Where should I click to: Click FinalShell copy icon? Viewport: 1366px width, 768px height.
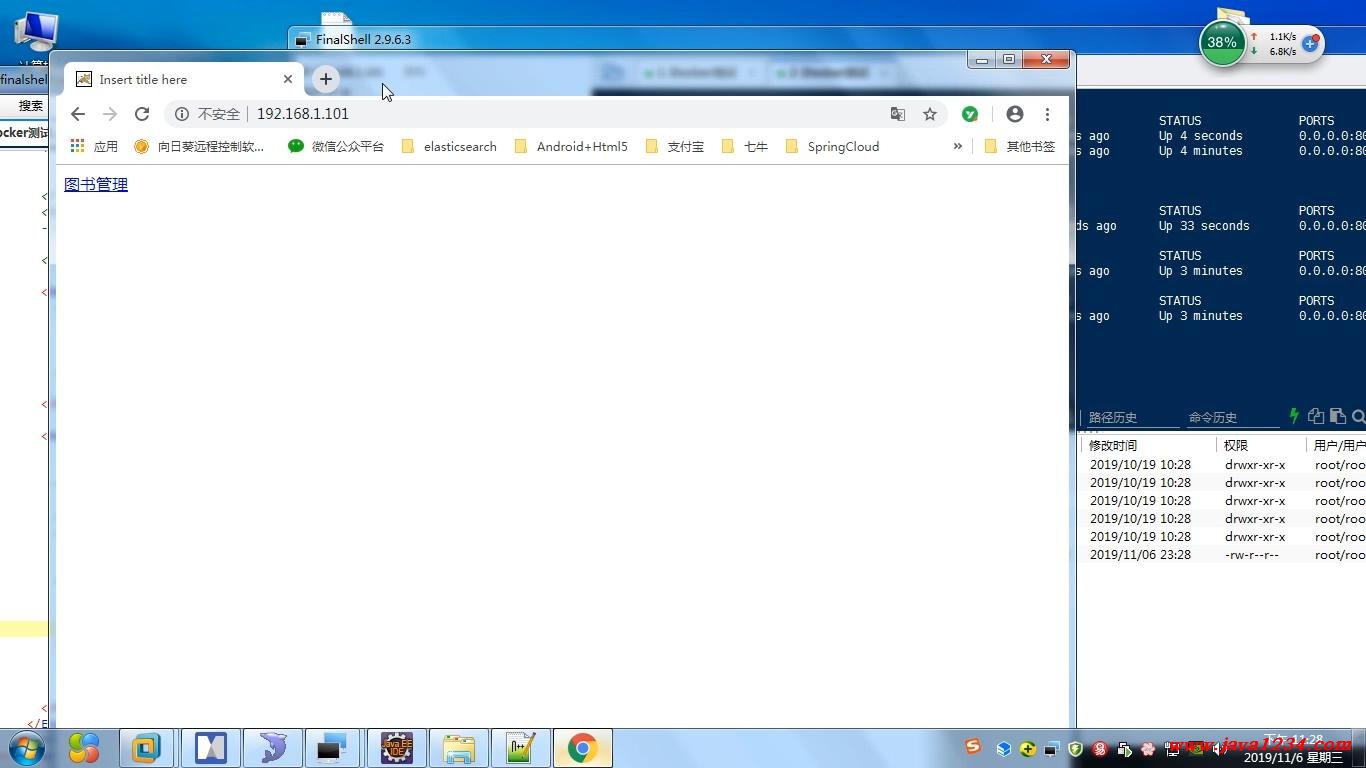[x=1316, y=416]
